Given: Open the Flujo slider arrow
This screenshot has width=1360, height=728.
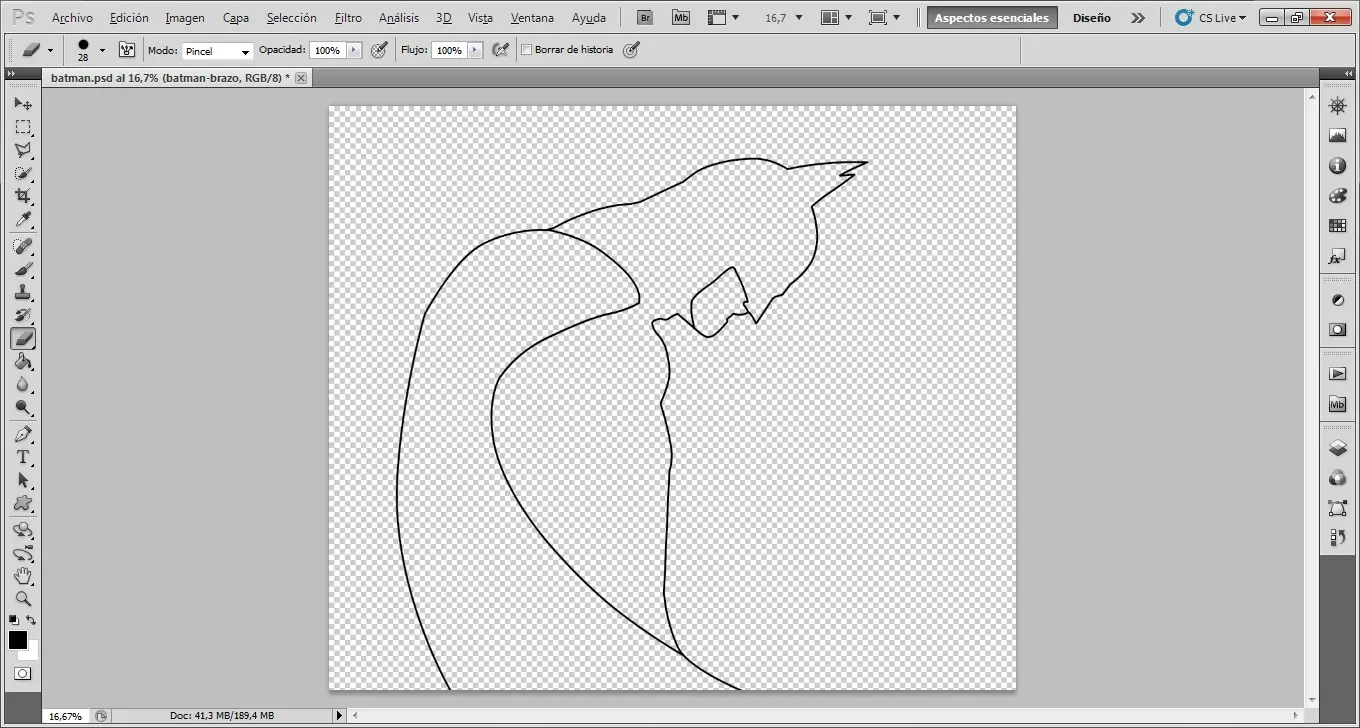Looking at the screenshot, I should 475,50.
